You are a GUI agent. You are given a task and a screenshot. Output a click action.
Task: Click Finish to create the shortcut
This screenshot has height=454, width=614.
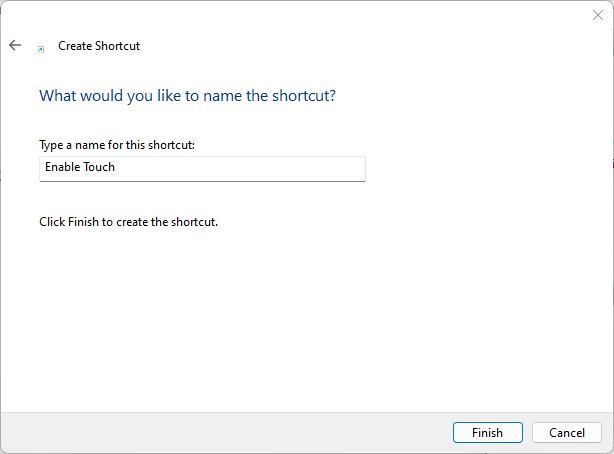click(488, 432)
